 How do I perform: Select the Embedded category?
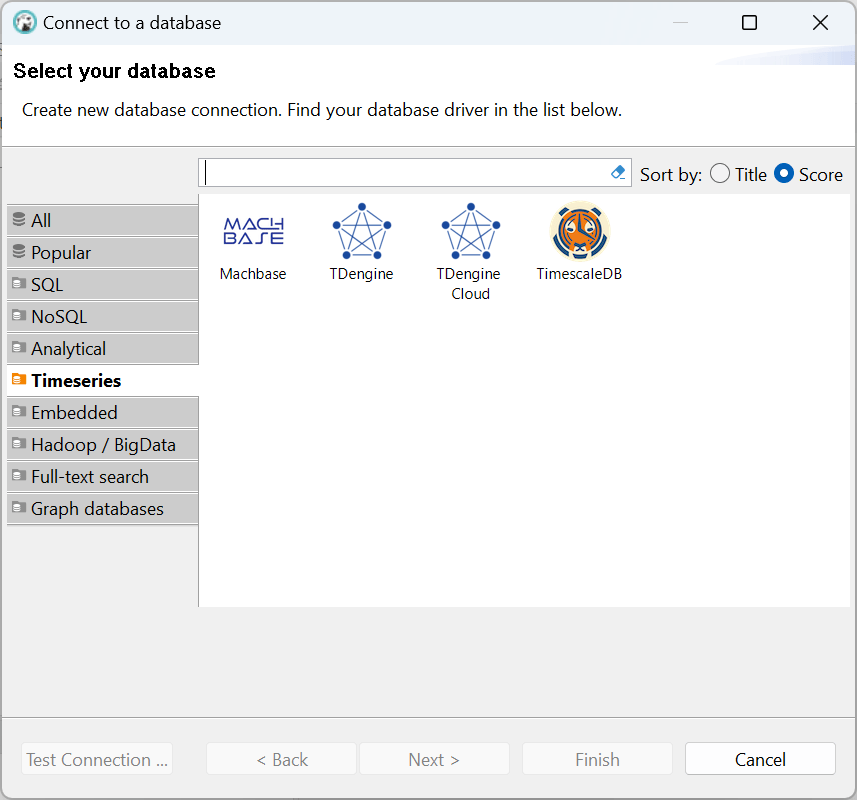tap(101, 413)
